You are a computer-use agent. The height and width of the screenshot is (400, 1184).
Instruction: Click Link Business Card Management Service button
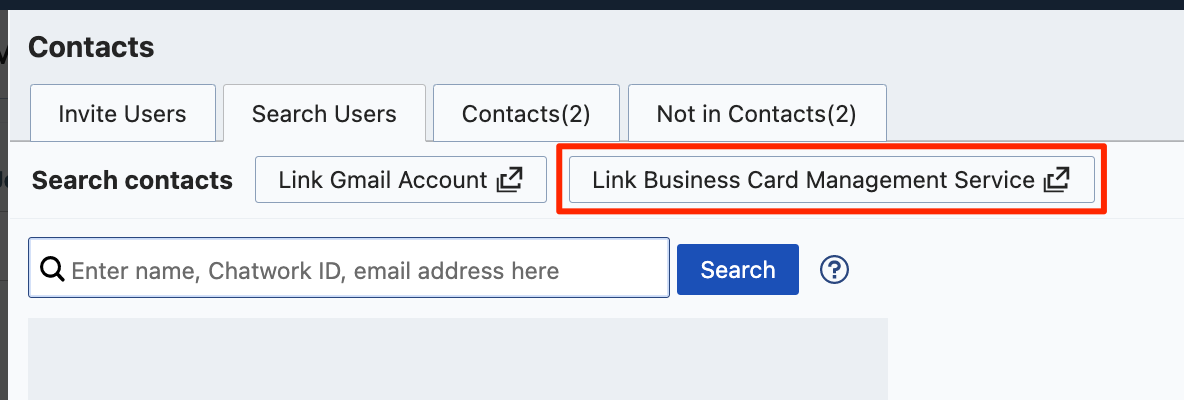pyautogui.click(x=831, y=180)
